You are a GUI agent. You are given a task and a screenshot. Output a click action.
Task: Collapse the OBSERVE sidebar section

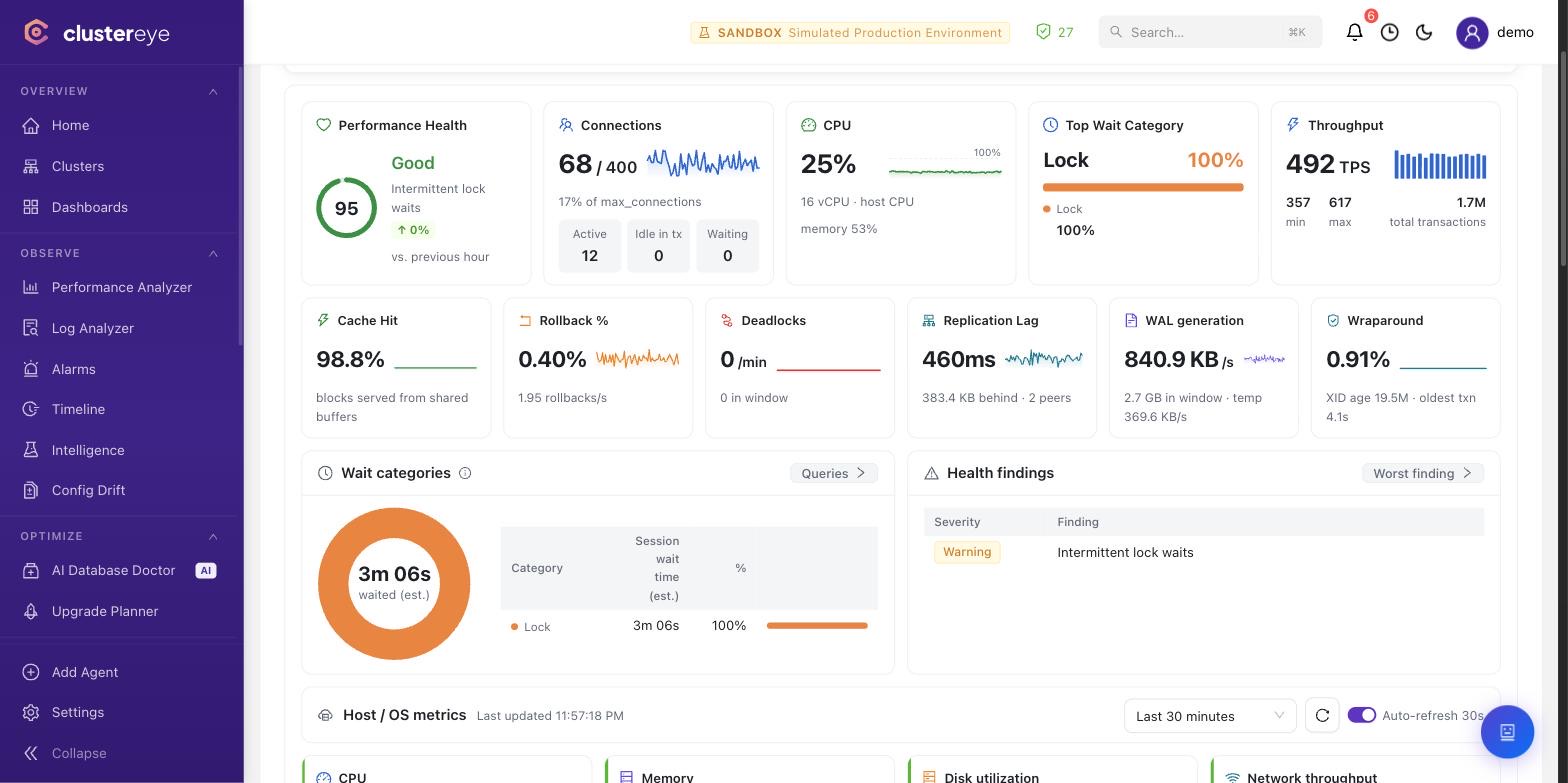[213, 253]
